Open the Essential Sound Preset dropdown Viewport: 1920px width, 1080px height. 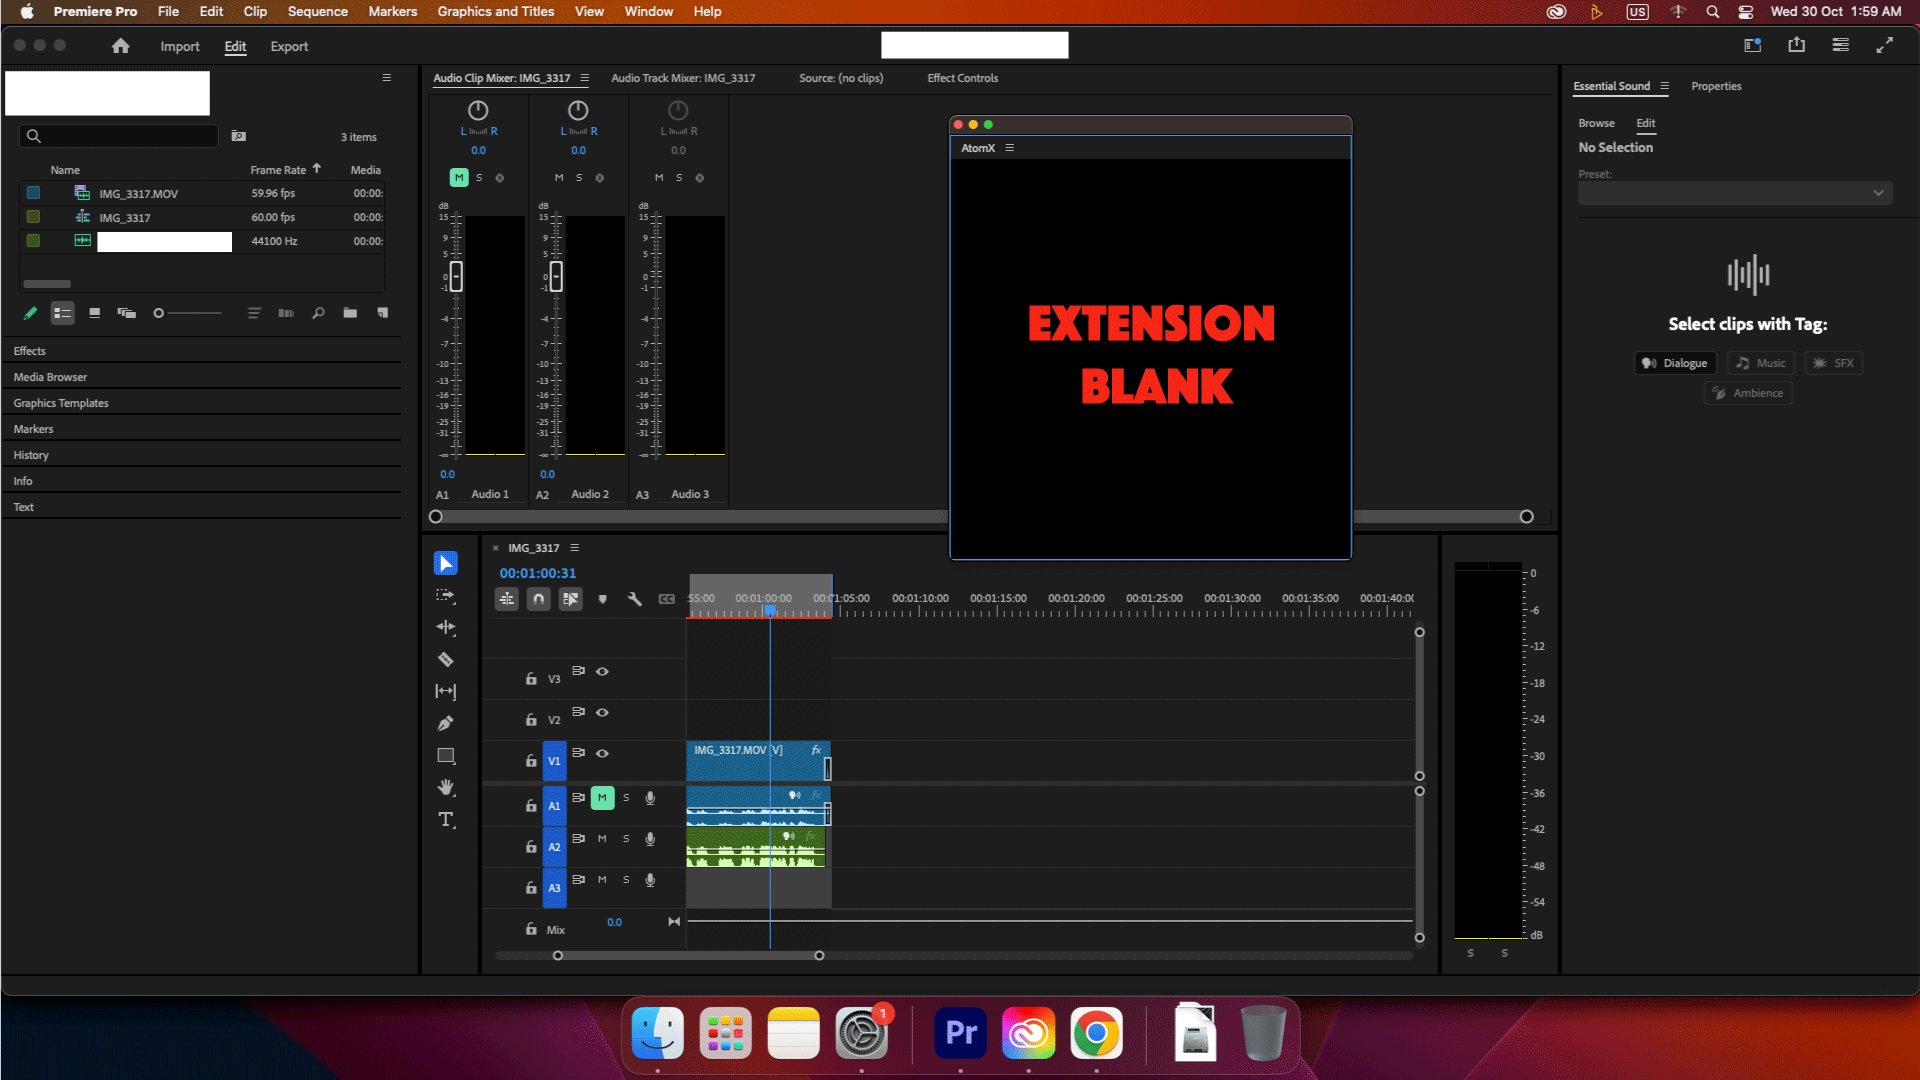pyautogui.click(x=1734, y=193)
